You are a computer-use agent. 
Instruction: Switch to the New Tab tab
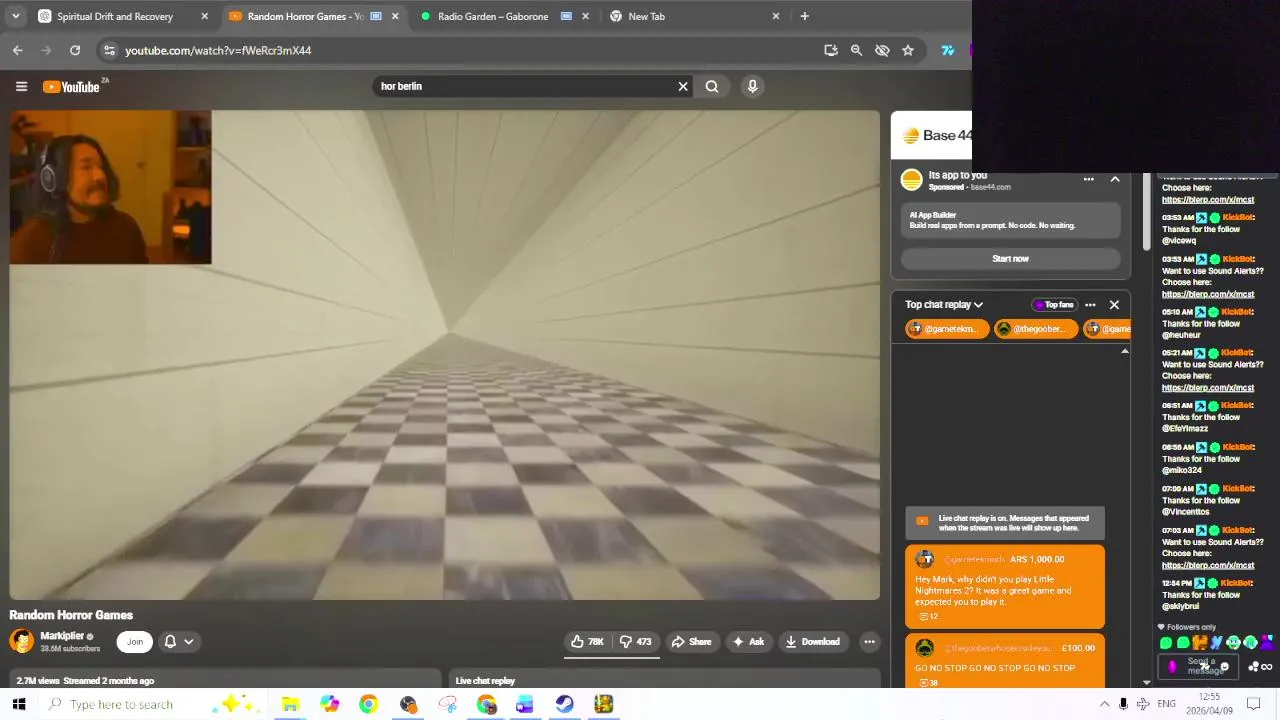pos(646,16)
